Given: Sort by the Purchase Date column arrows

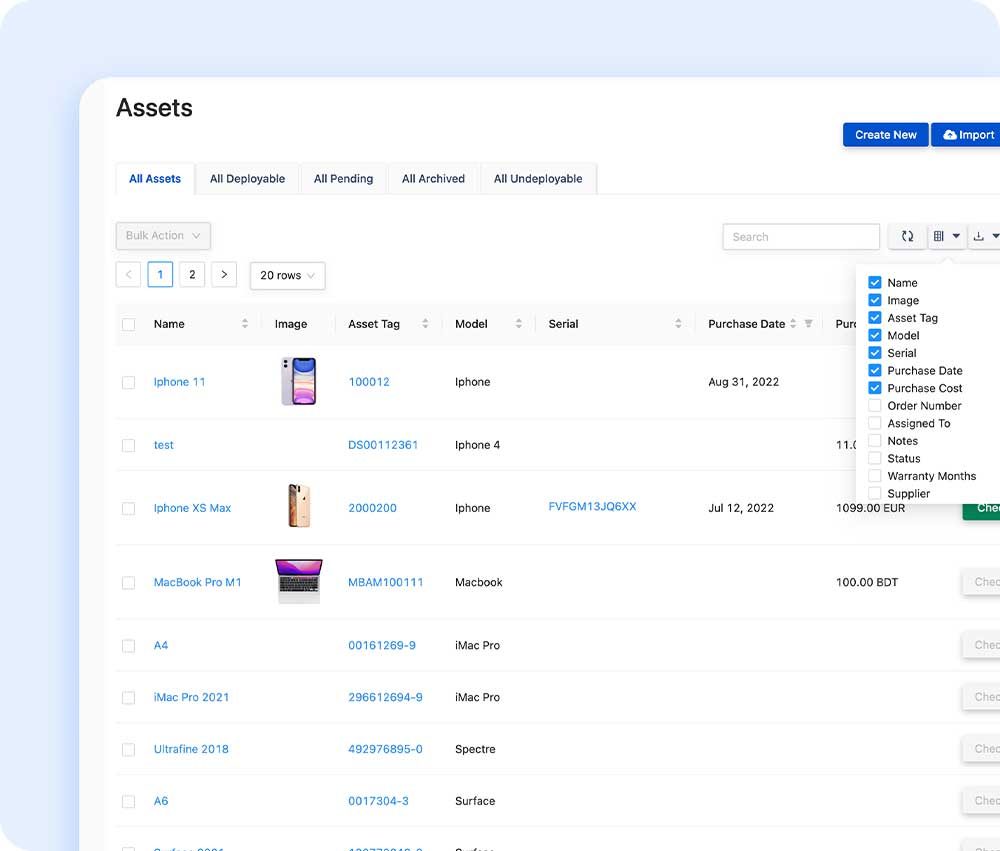Looking at the screenshot, I should coord(793,324).
